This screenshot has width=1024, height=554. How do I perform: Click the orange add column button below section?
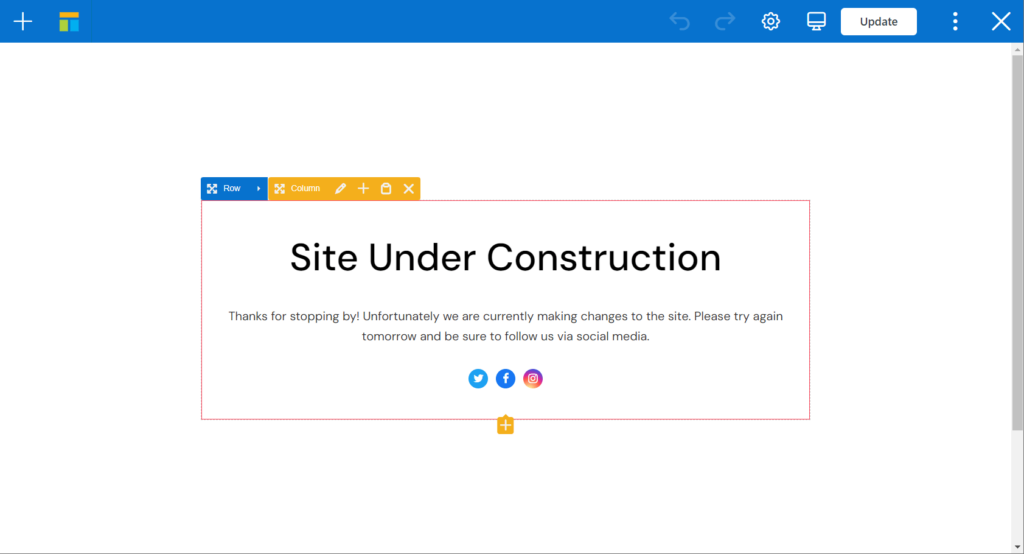505,425
